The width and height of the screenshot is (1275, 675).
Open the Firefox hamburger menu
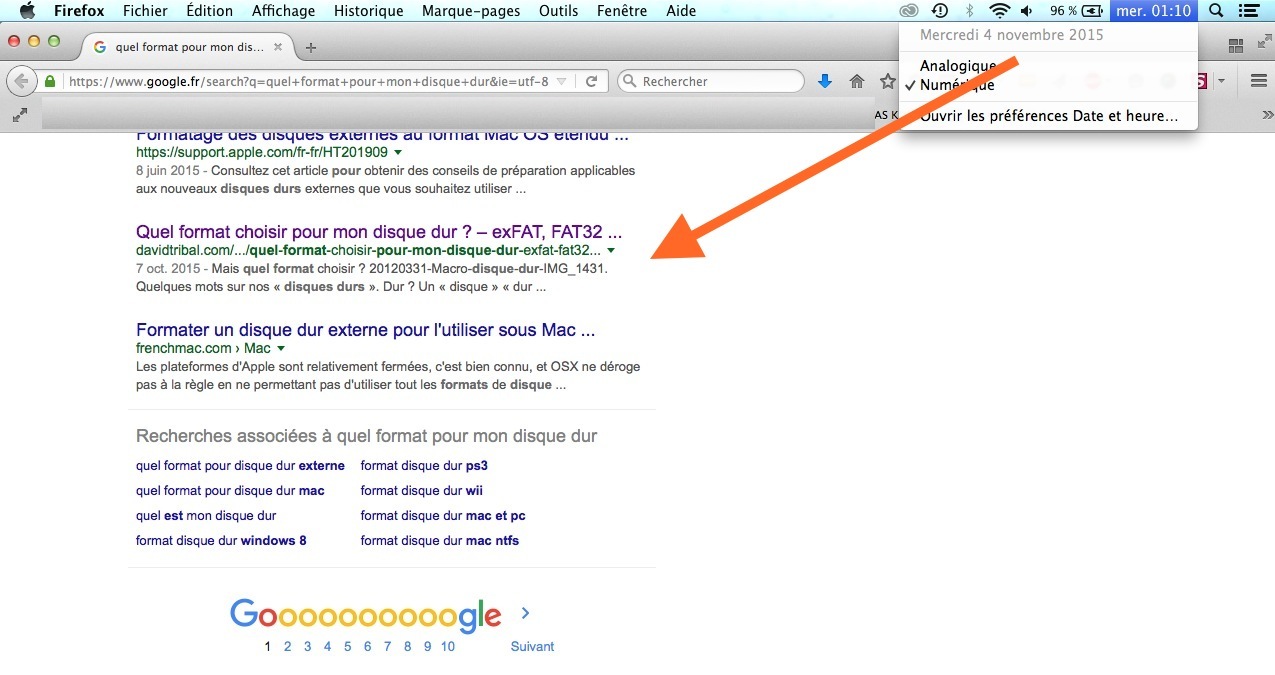pyautogui.click(x=1259, y=82)
